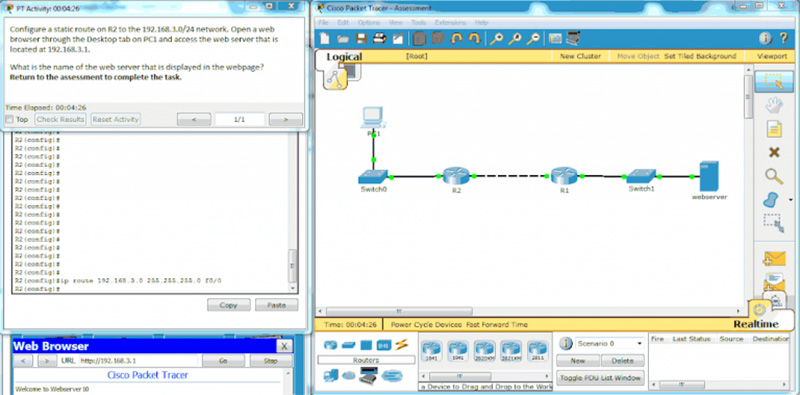Save the network with floppy disk icon

pyautogui.click(x=361, y=39)
